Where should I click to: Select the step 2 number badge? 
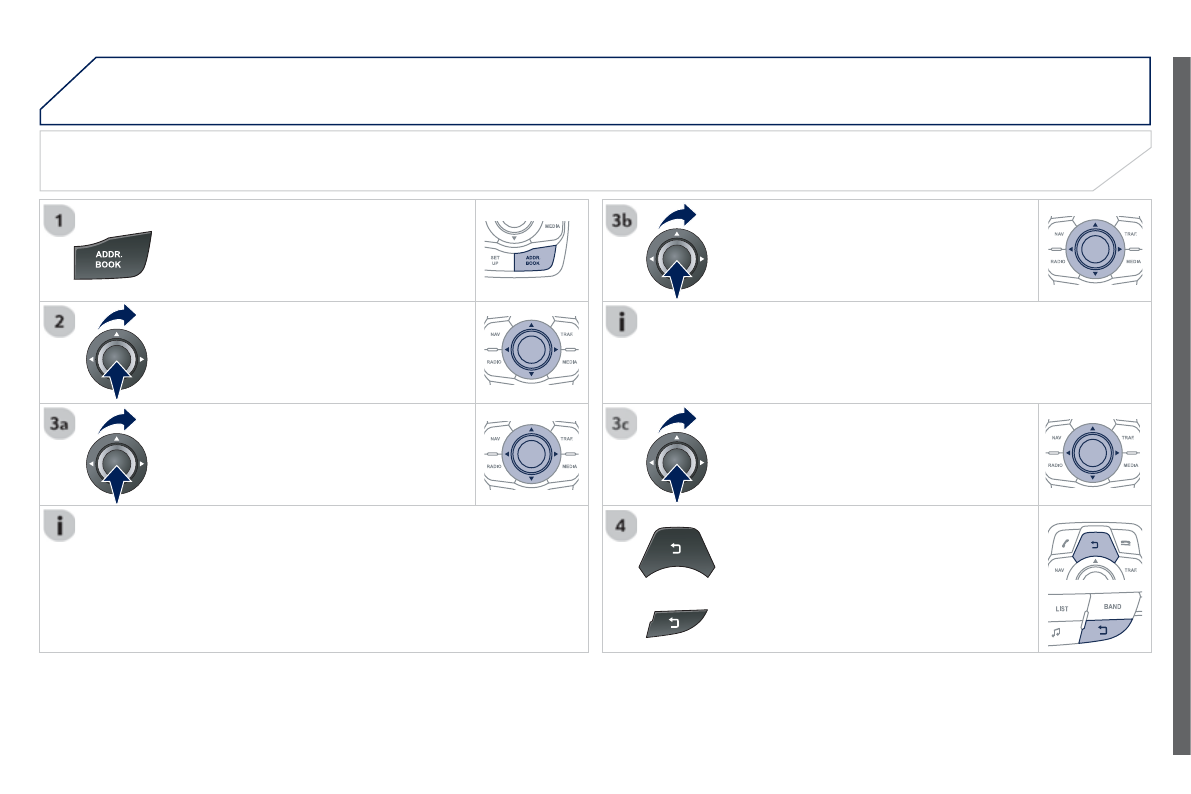pyautogui.click(x=61, y=323)
